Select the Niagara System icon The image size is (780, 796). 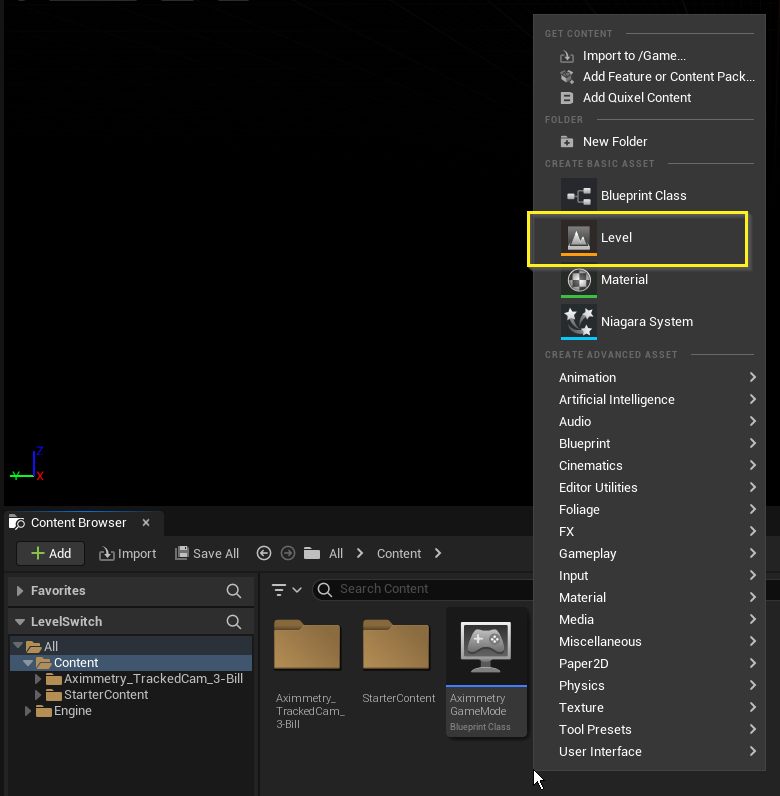click(579, 322)
